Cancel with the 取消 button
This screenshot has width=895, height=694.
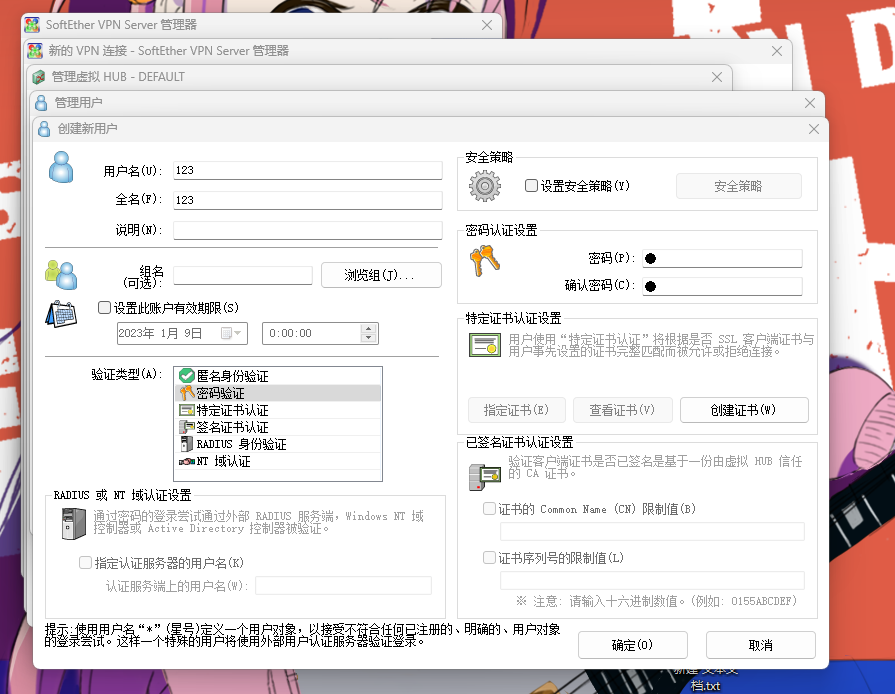(760, 645)
